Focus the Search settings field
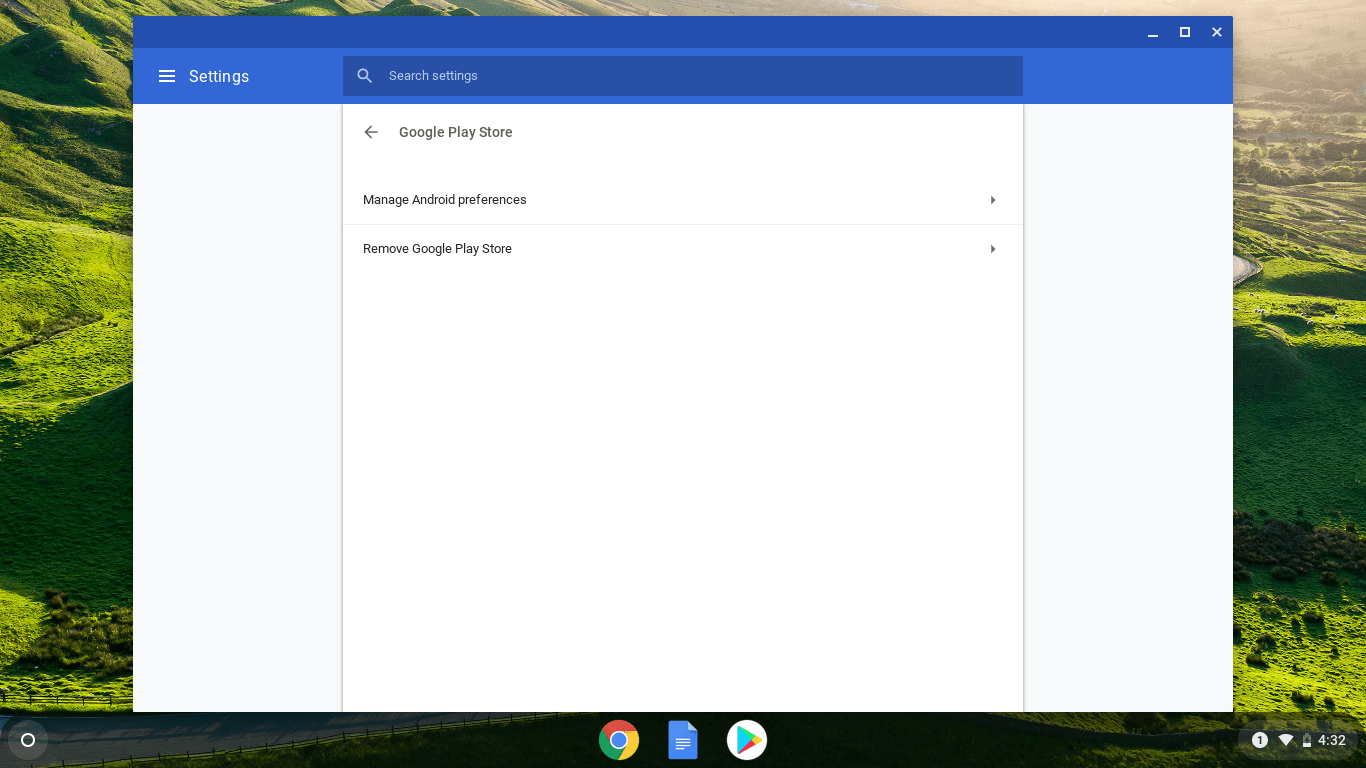1366x768 pixels. point(683,76)
